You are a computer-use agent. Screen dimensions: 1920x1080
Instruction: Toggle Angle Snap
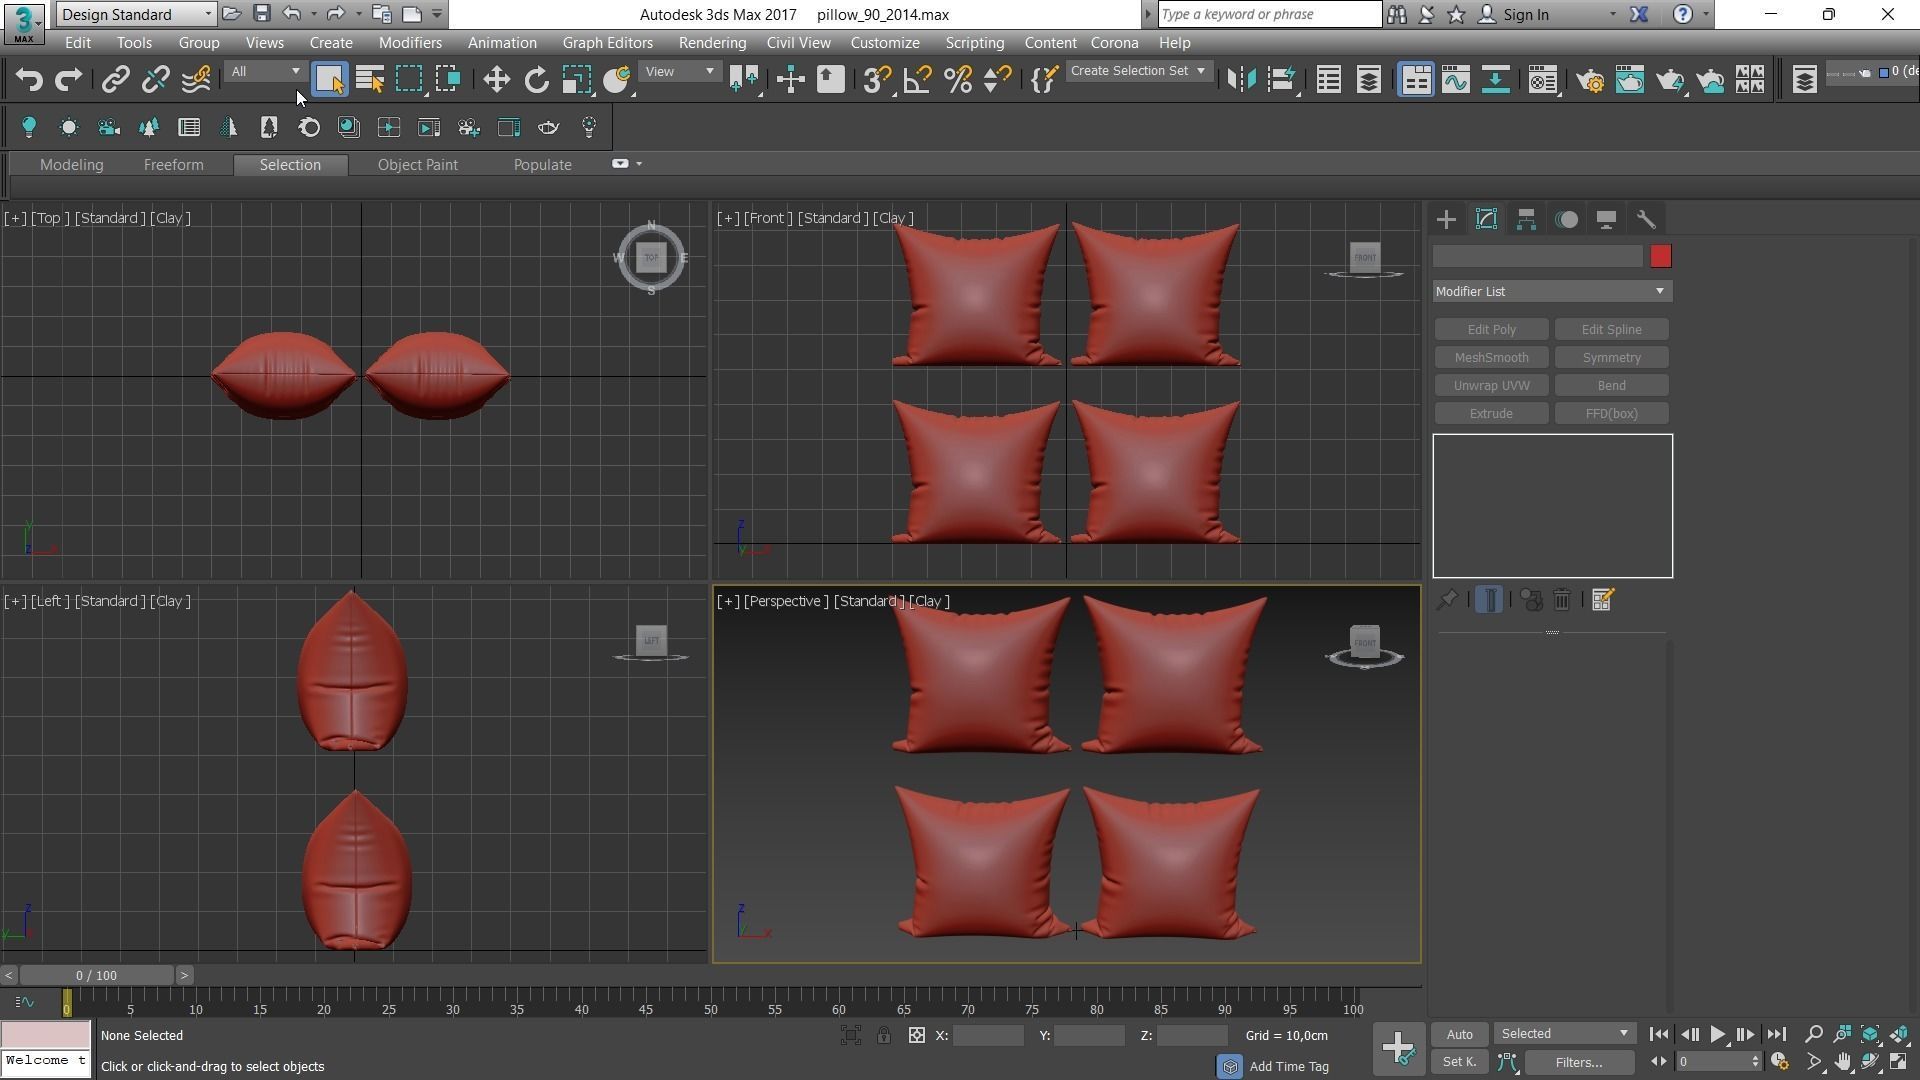point(917,79)
